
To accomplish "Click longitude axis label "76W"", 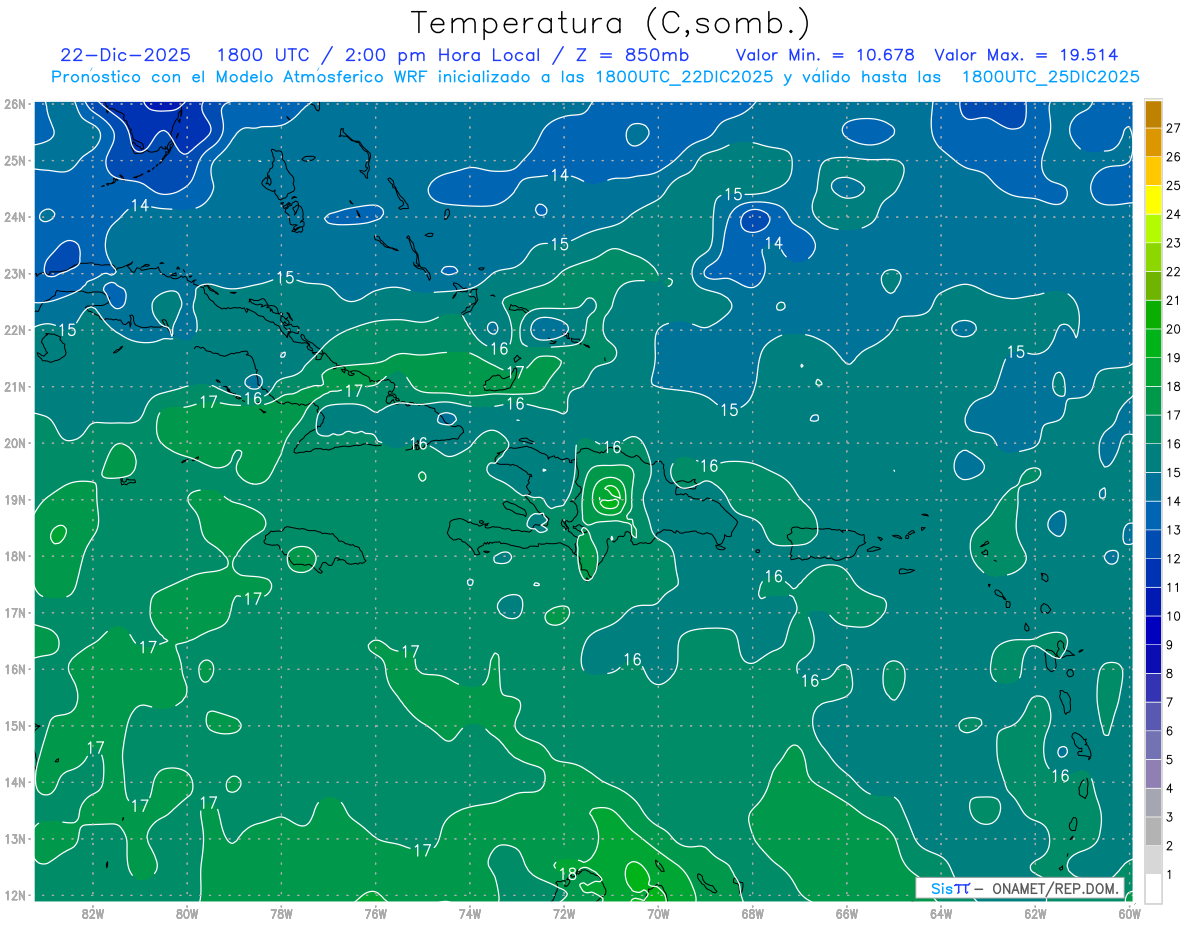I will click(x=376, y=913).
